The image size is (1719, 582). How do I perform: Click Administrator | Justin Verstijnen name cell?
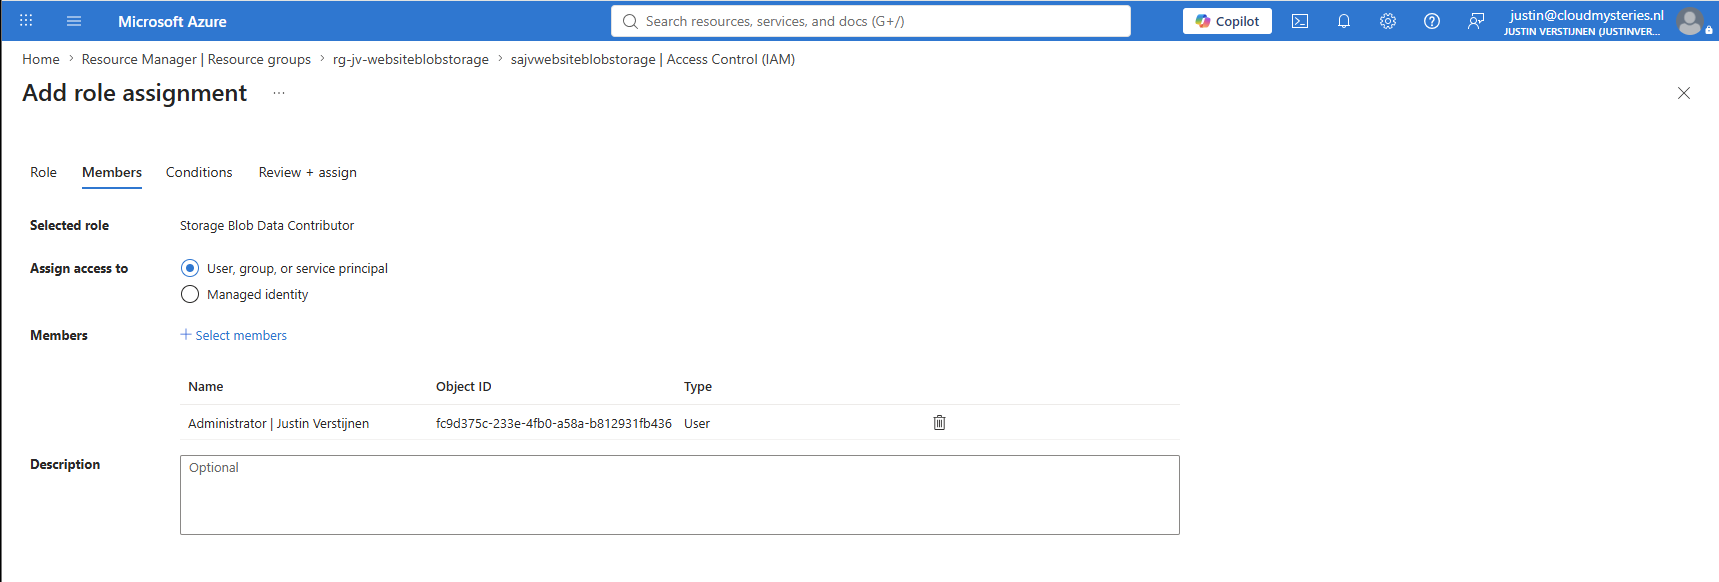(279, 423)
